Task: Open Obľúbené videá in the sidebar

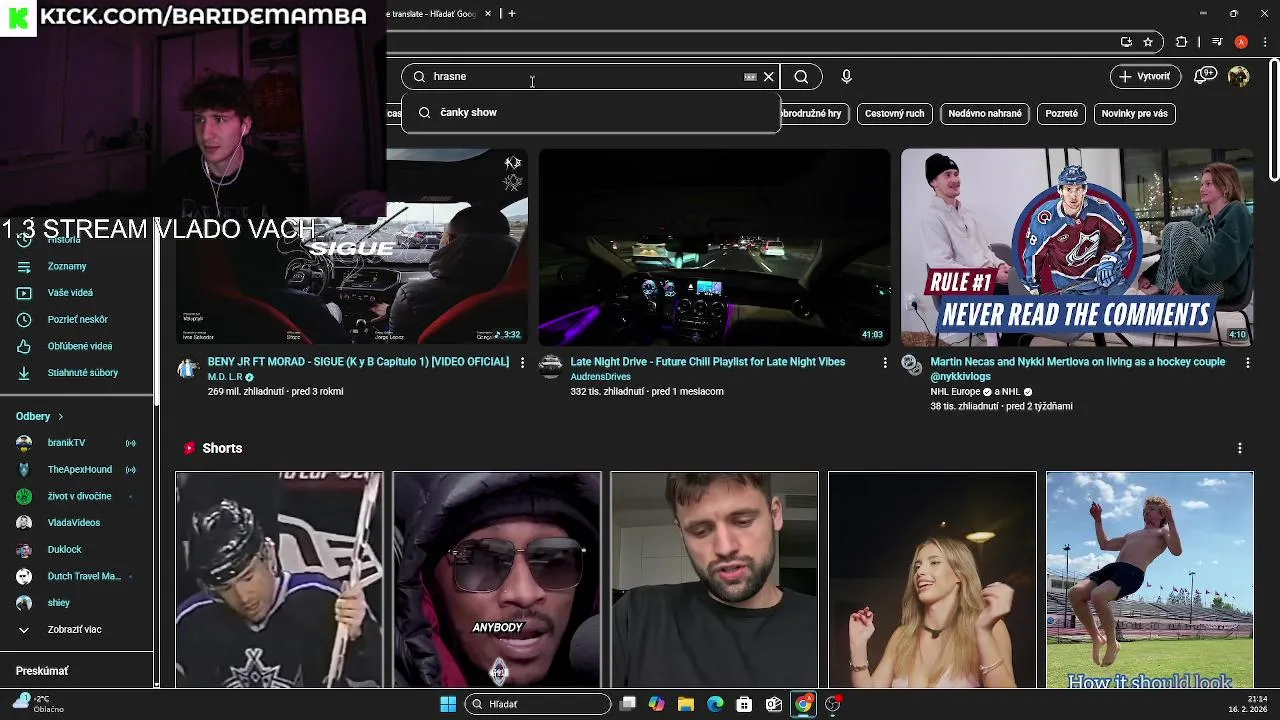Action: [78, 346]
